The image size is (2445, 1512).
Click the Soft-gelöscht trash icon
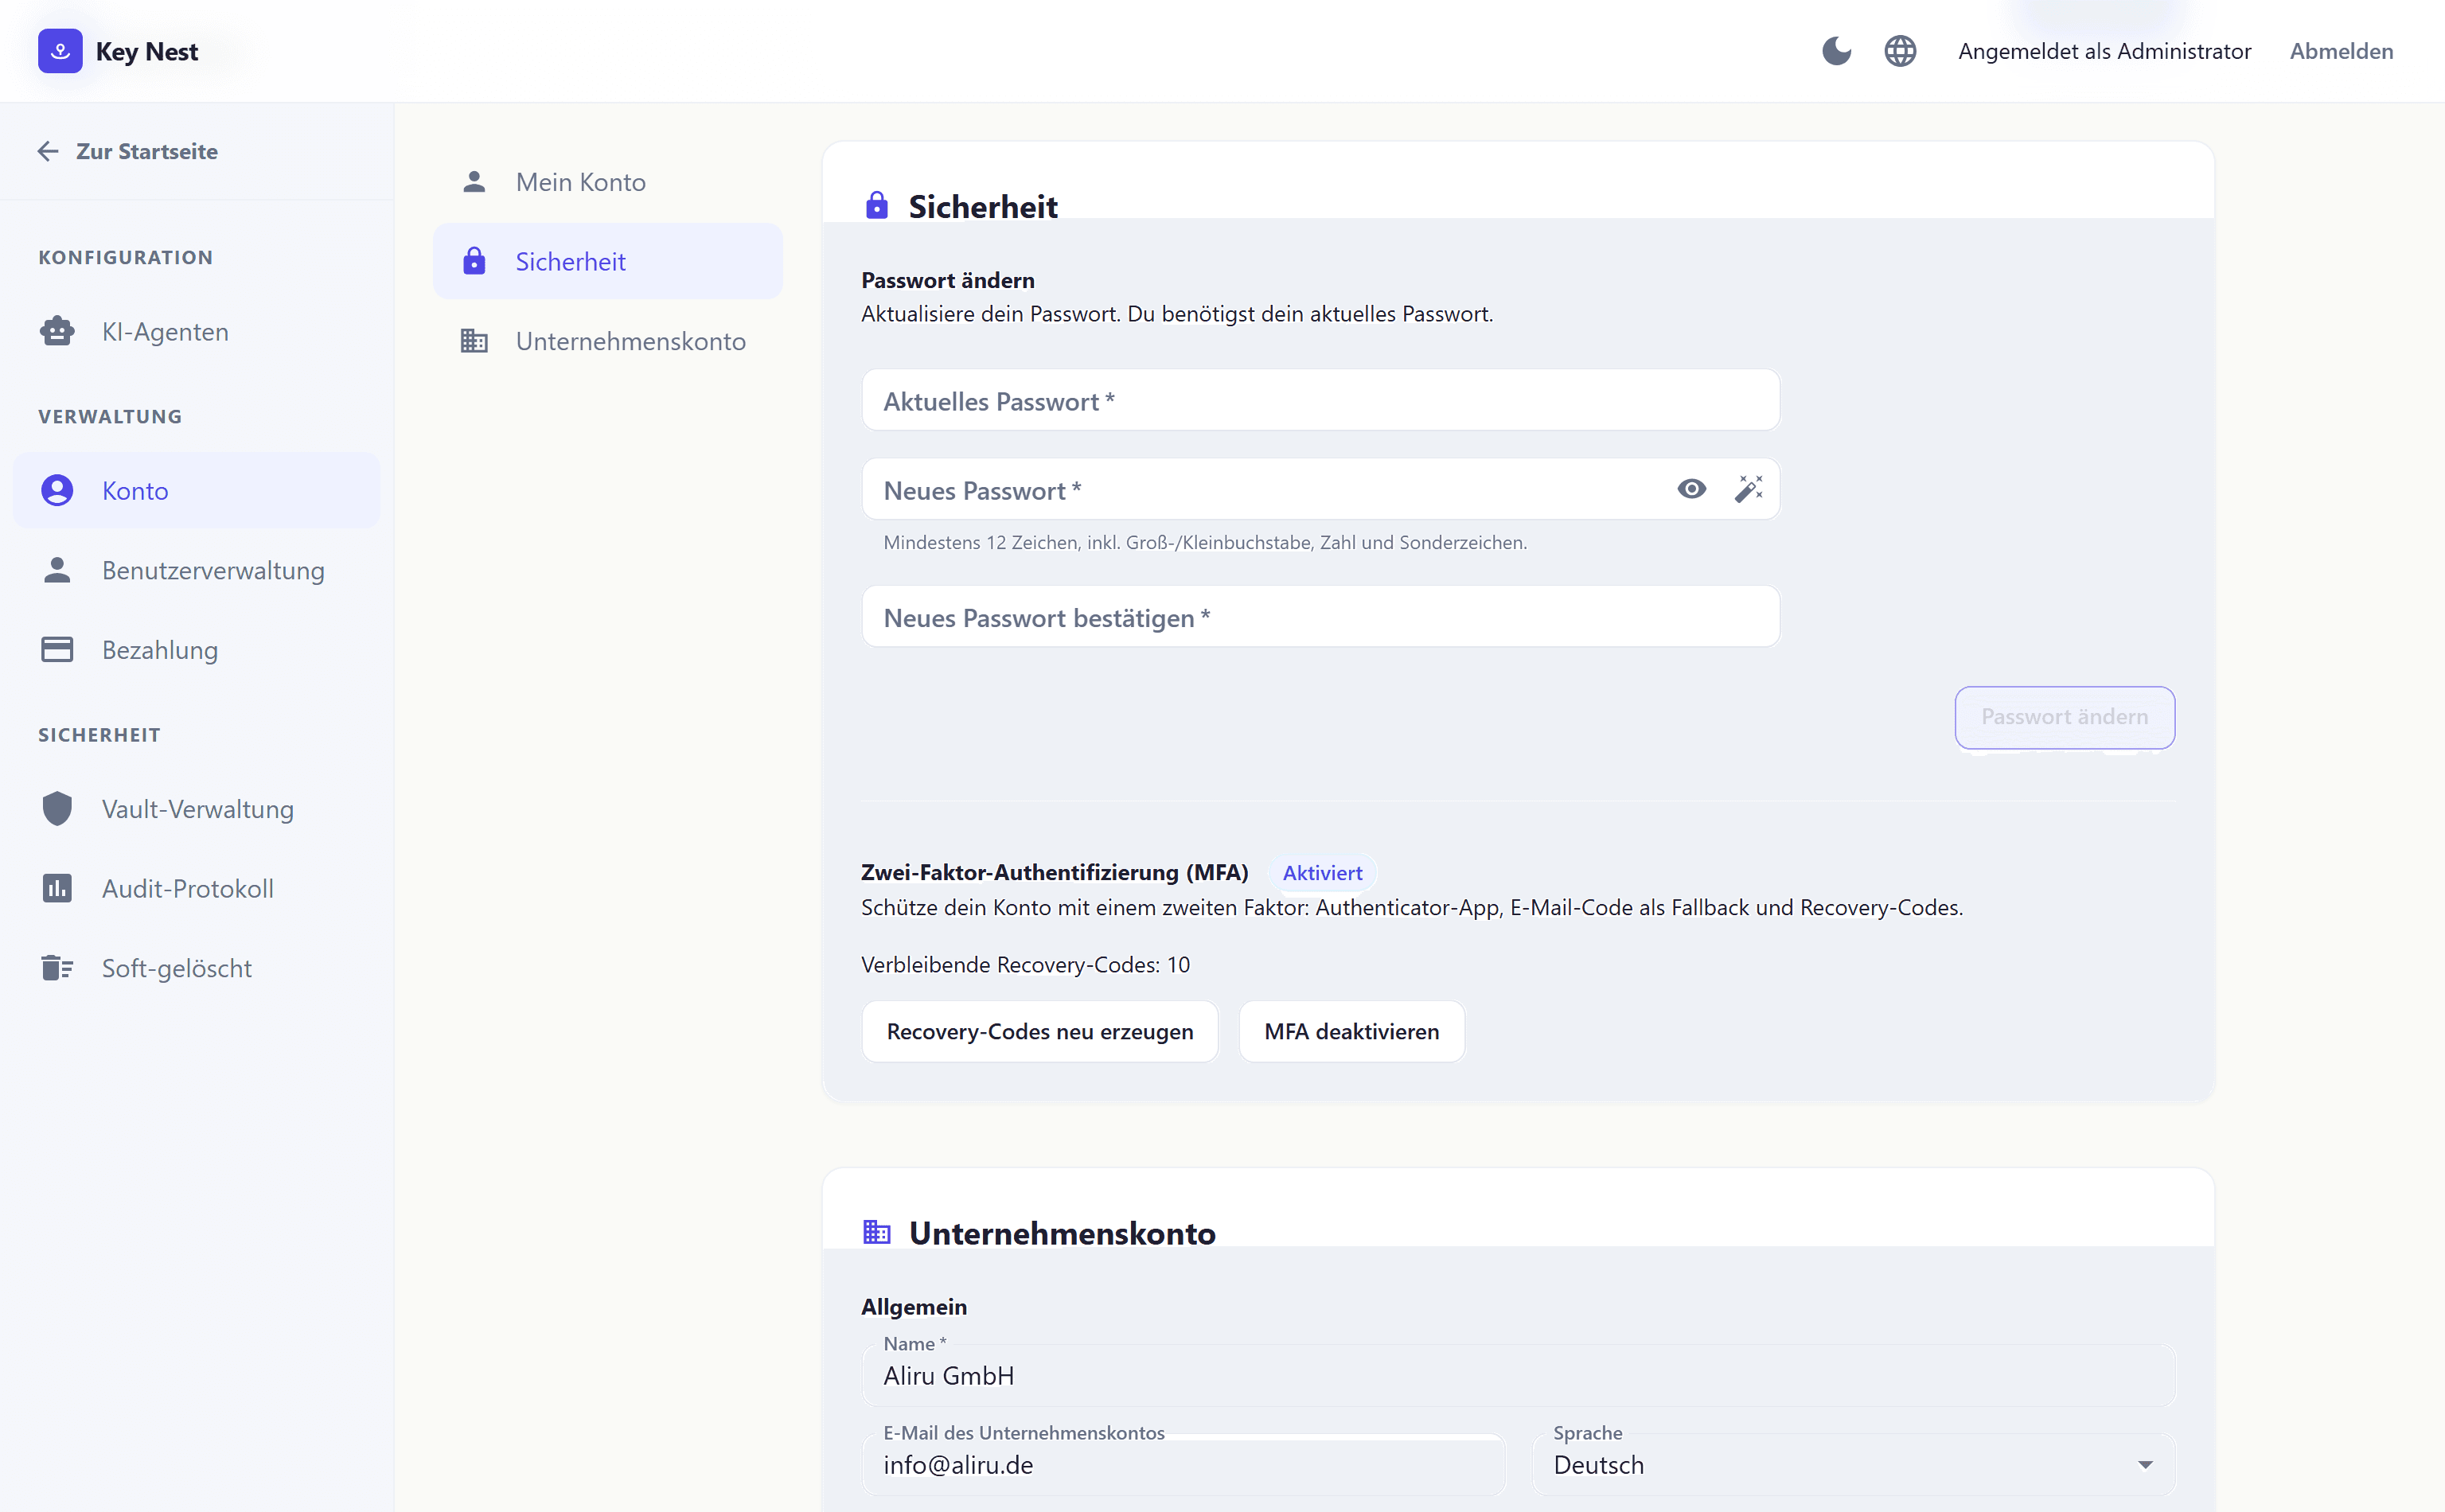coord(57,968)
